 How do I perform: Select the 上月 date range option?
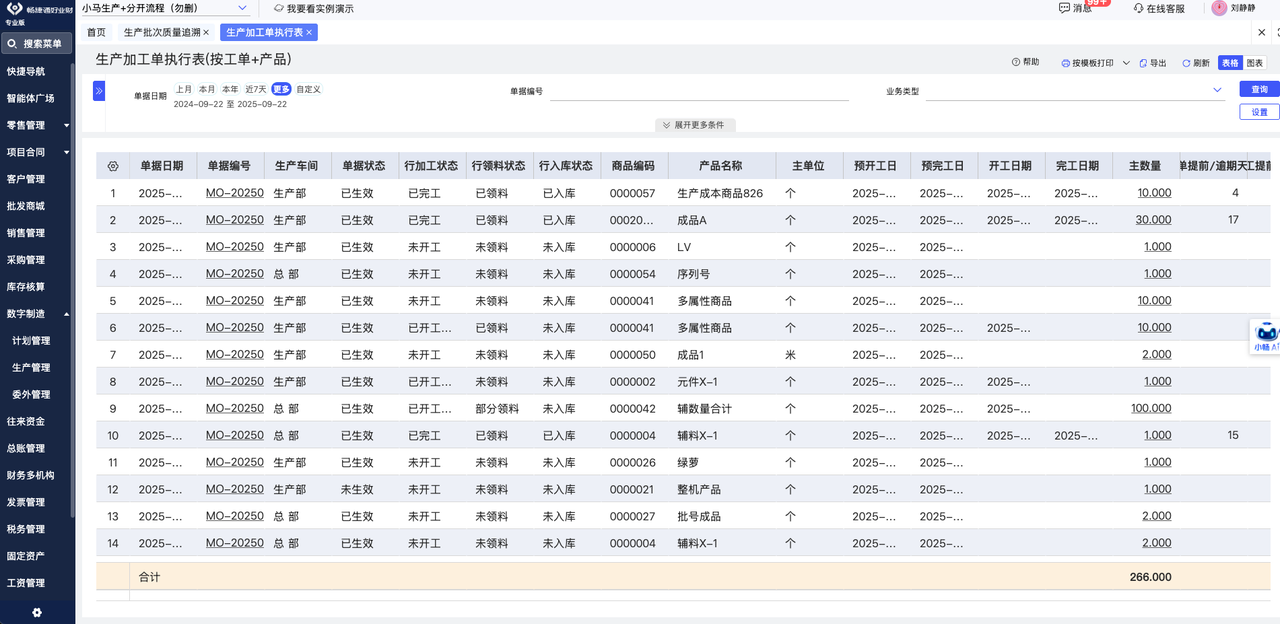click(x=184, y=89)
